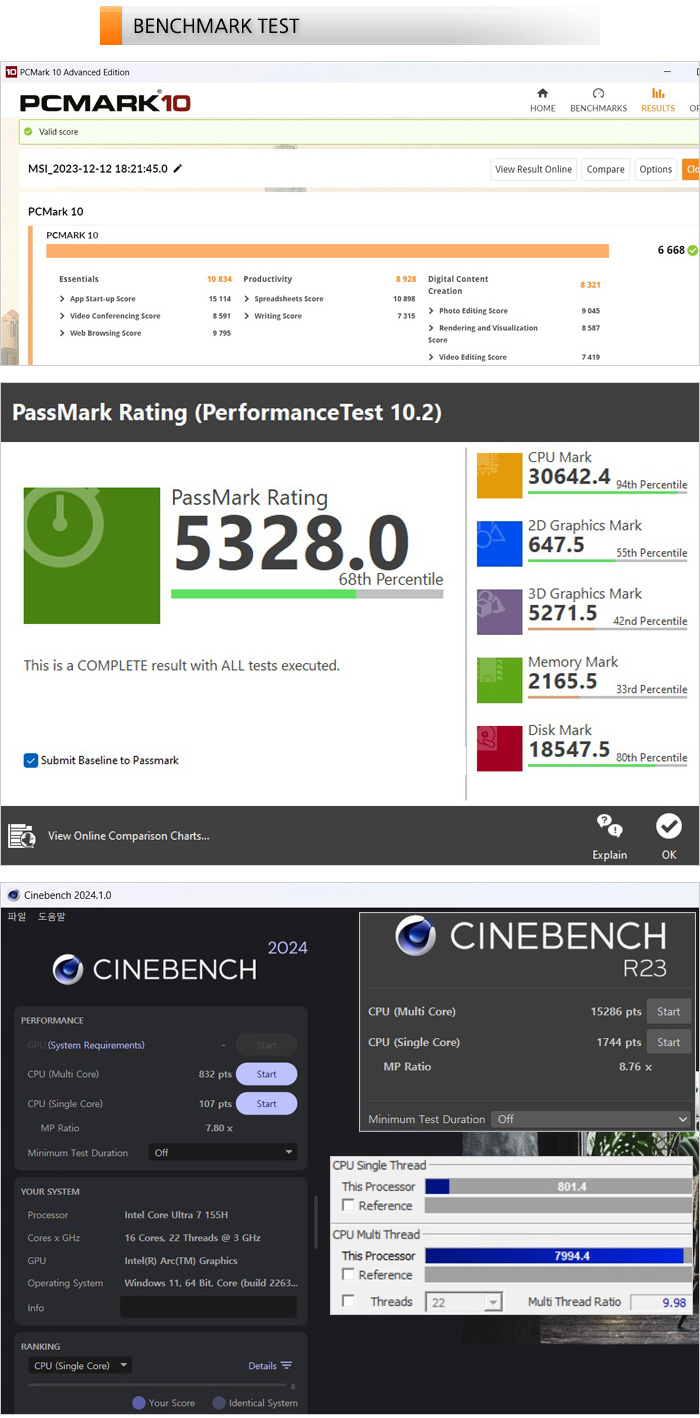The image size is (700, 1418).
Task: Click the Compare button in PCMark 10
Action: pos(606,169)
